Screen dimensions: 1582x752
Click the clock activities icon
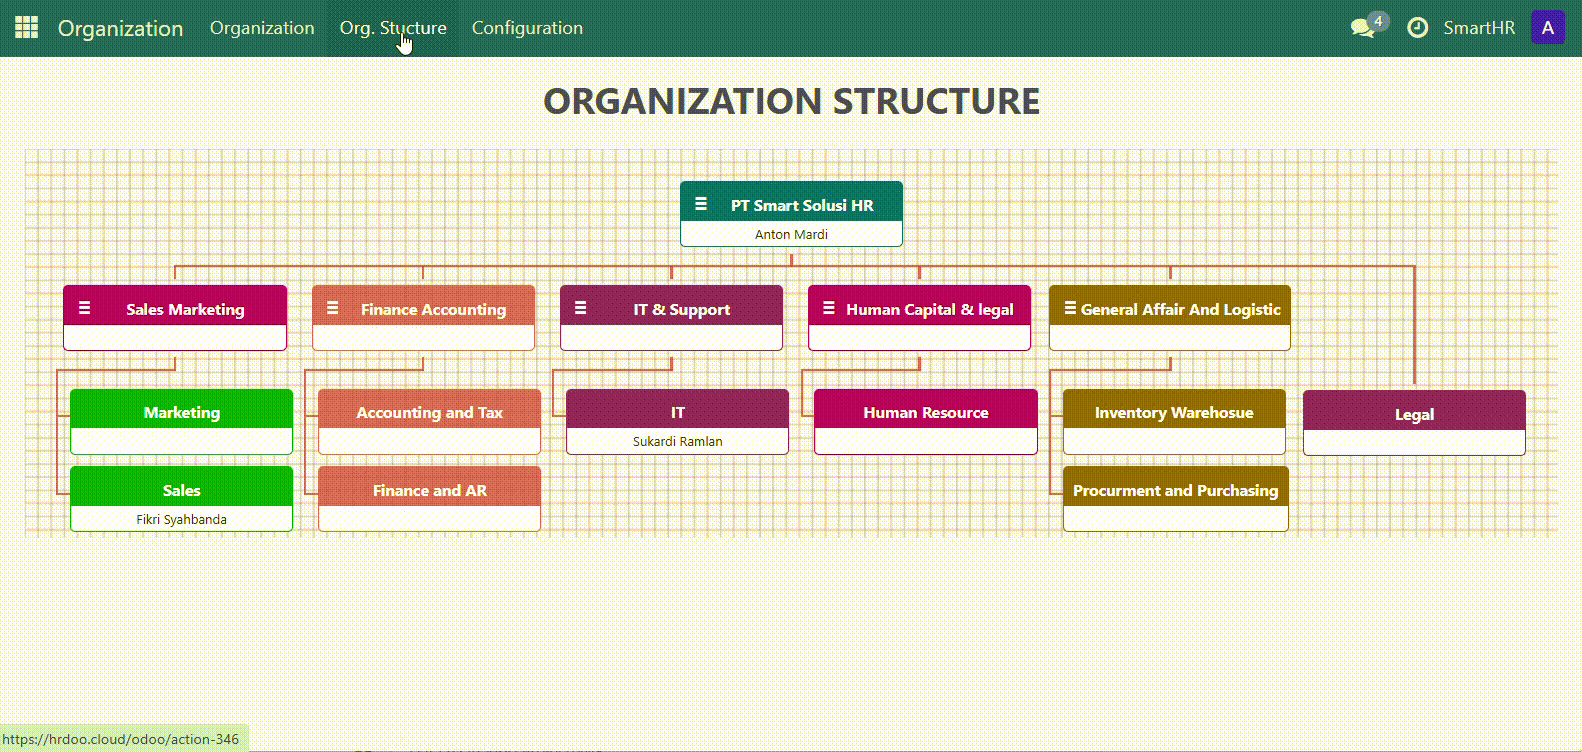tap(1417, 28)
